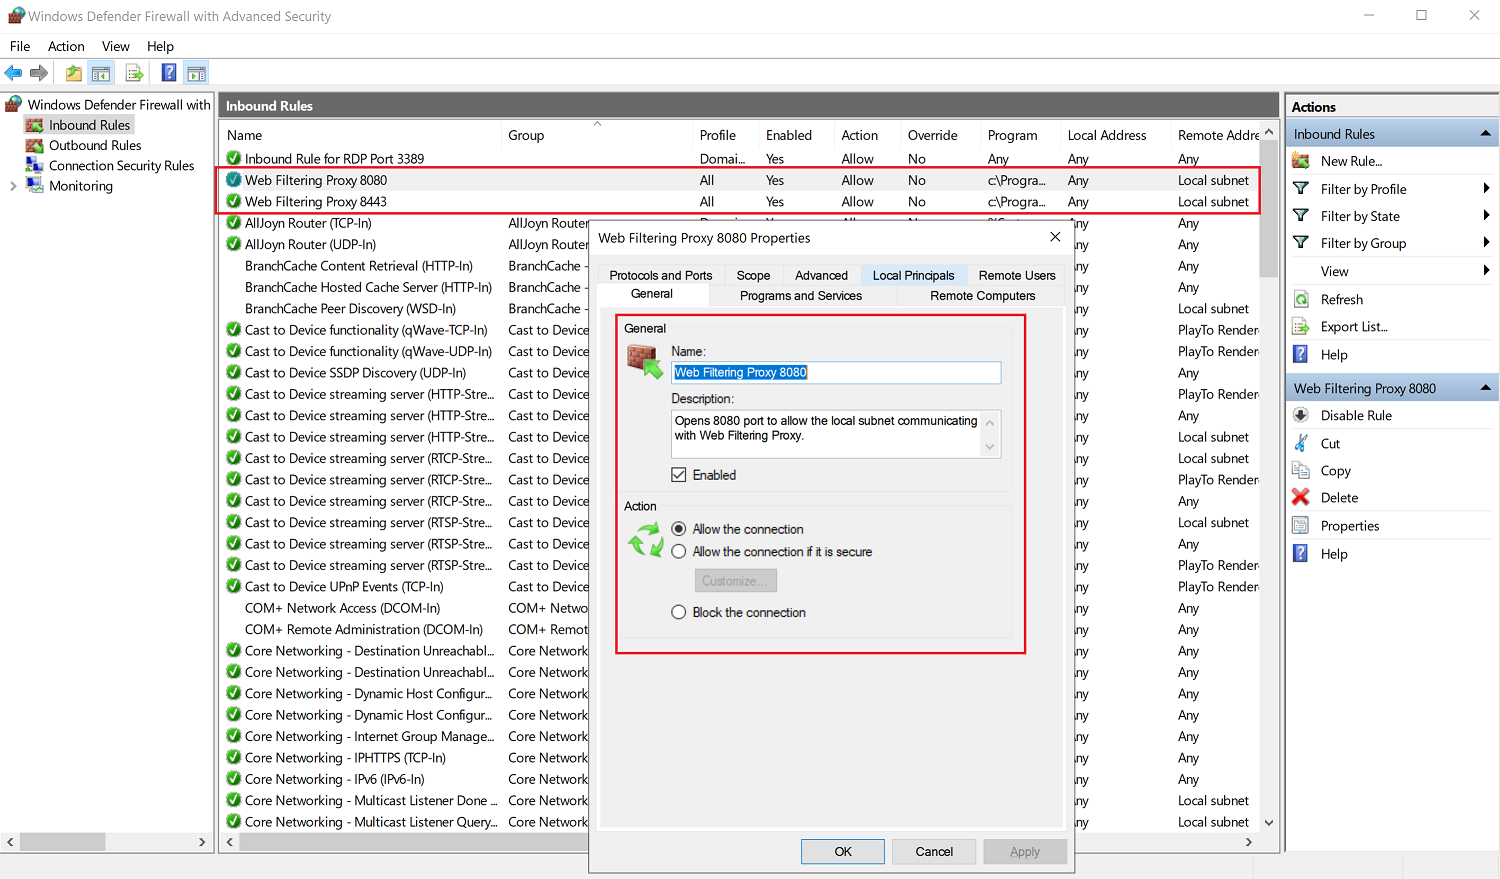Click the description box scroll down arrow

990,447
